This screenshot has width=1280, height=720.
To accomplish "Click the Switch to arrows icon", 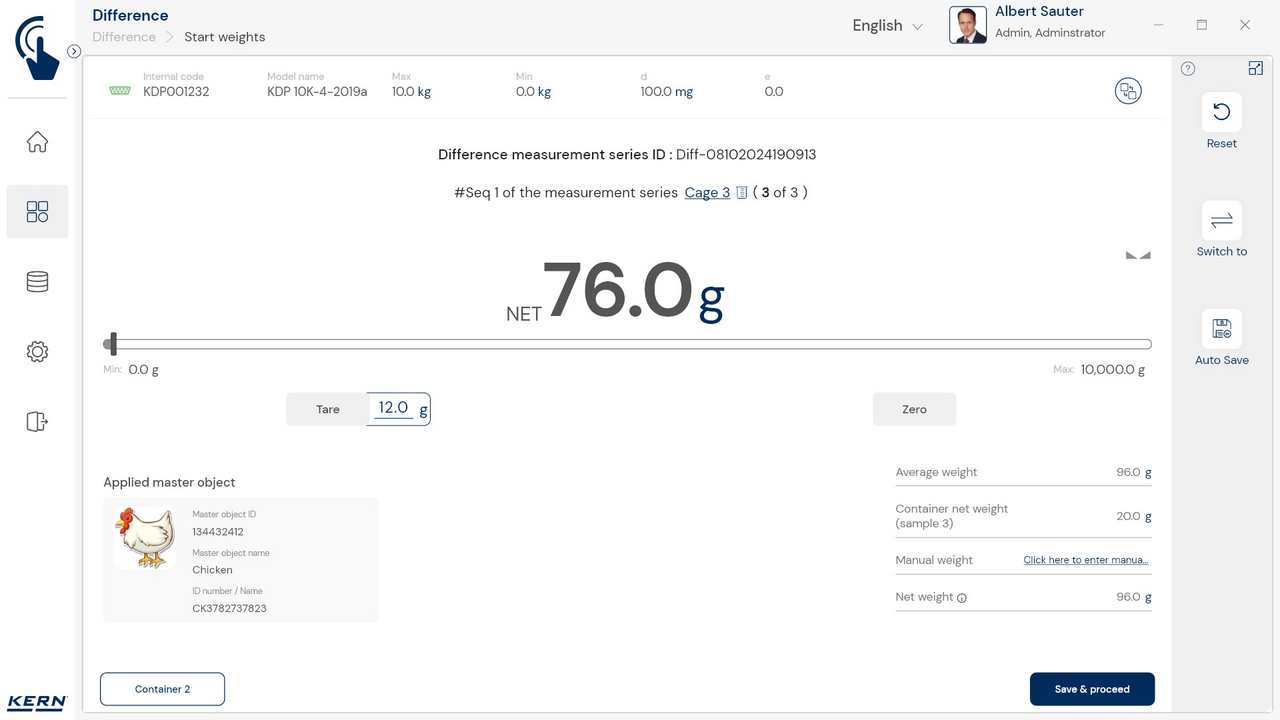I will [1221, 221].
